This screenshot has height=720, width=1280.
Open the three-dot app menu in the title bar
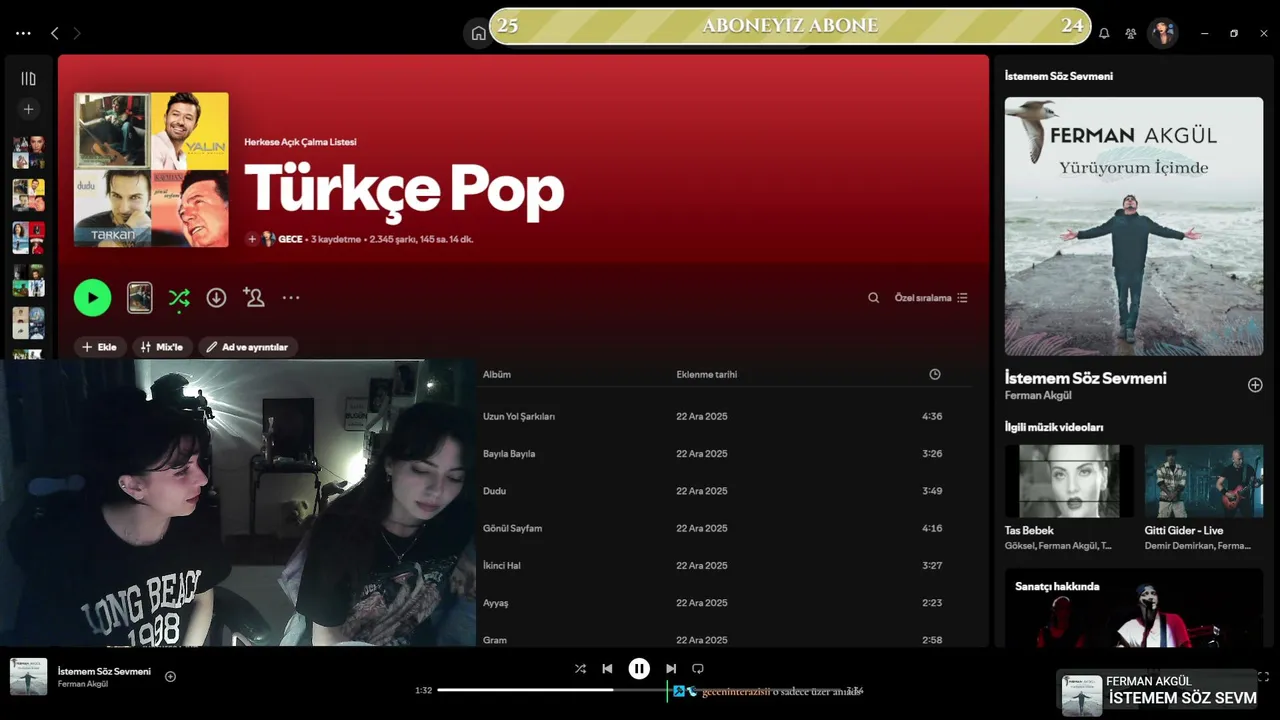(x=23, y=33)
